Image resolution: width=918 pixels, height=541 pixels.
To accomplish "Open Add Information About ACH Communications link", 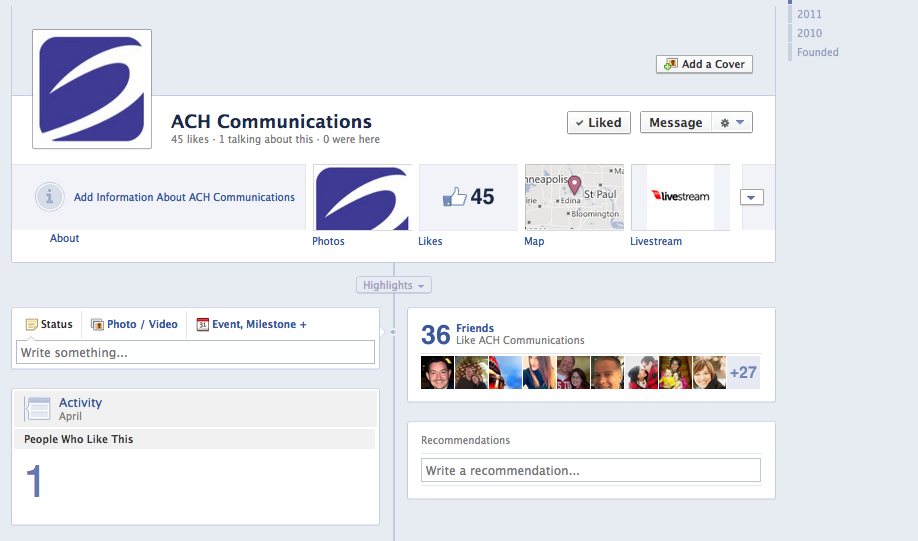I will pyautogui.click(x=184, y=197).
